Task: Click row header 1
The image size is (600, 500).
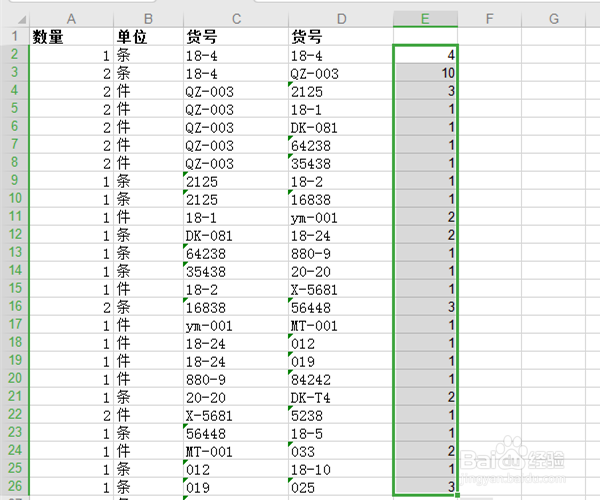Action: pyautogui.click(x=15, y=36)
